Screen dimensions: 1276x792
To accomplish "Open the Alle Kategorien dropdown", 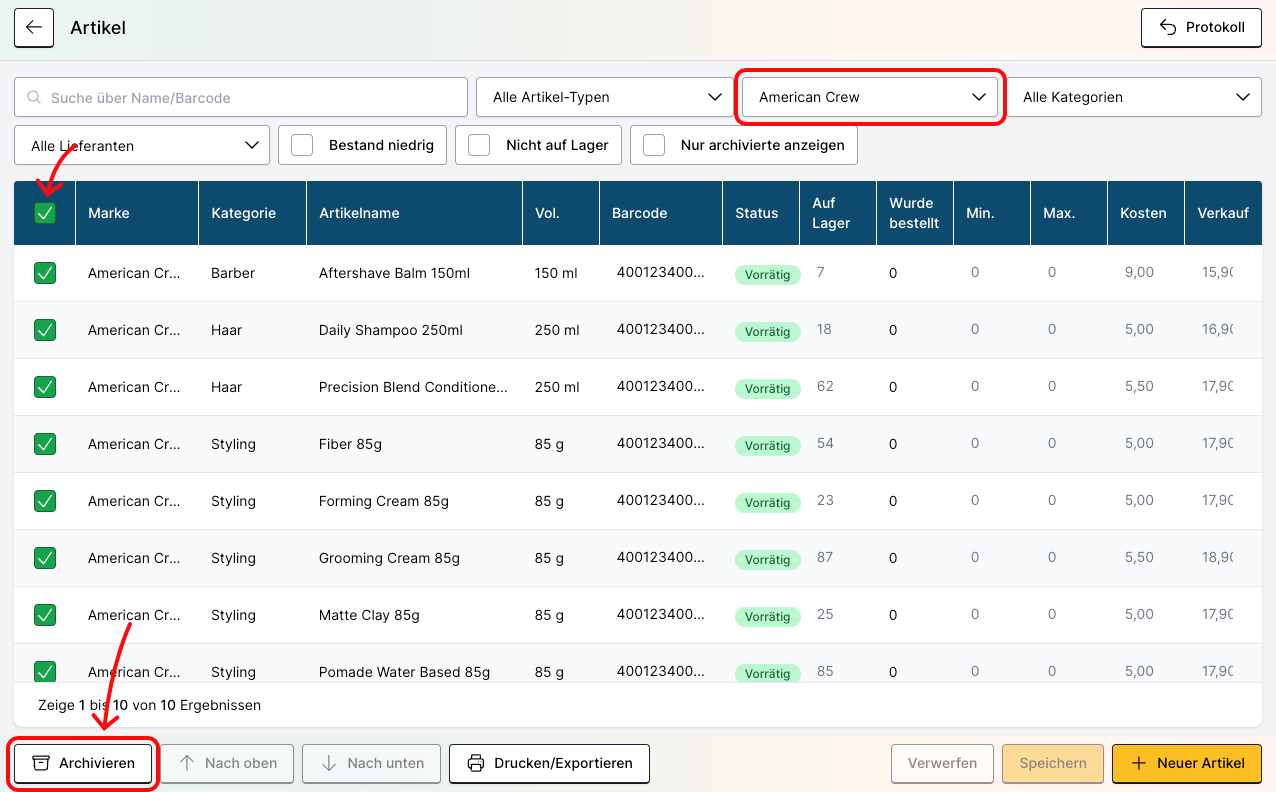I will (x=1135, y=97).
